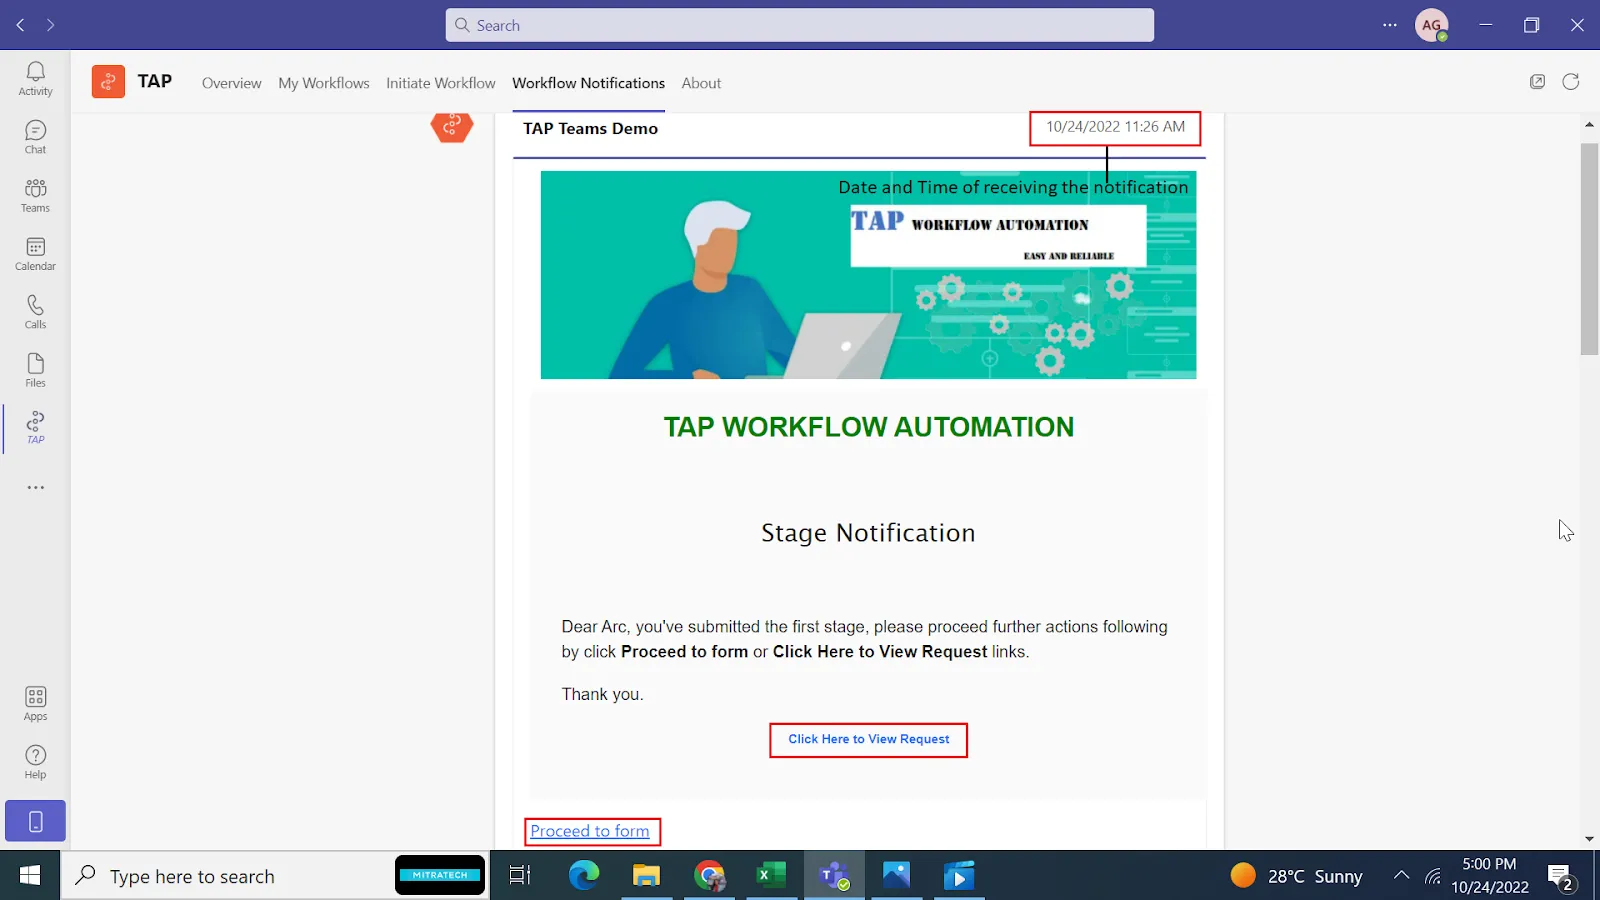Go to Teams in the sidebar
Viewport: 1600px width, 900px height.
pos(35,195)
